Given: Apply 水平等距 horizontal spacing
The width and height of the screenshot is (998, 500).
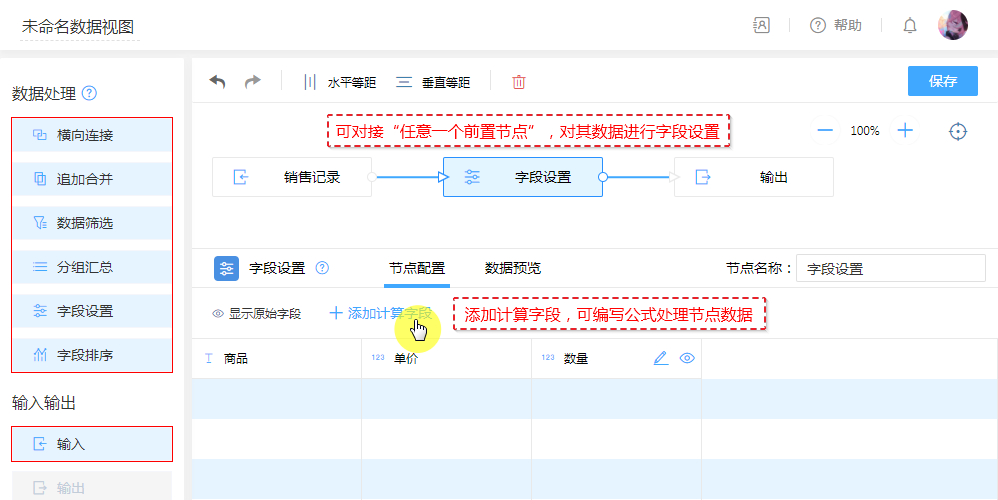Looking at the screenshot, I should [x=340, y=82].
